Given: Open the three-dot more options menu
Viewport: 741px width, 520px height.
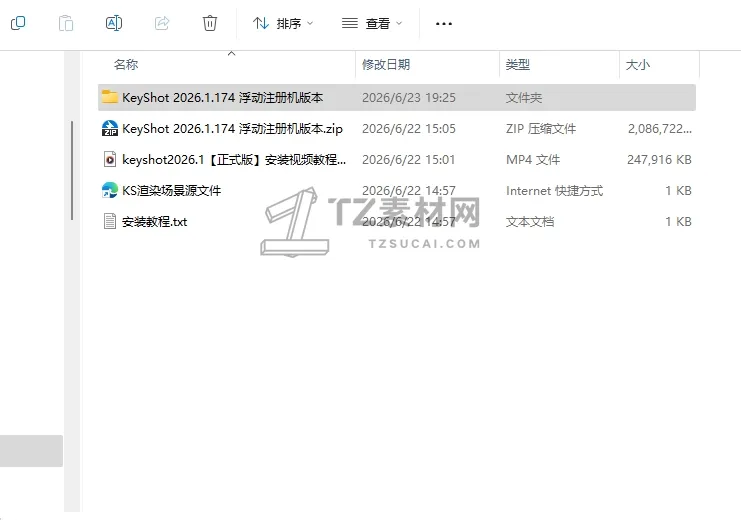Looking at the screenshot, I should tap(444, 23).
